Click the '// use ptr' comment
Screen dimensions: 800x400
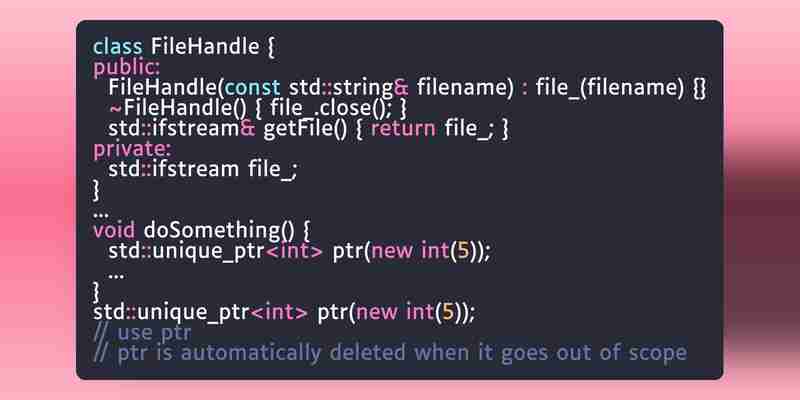pyautogui.click(x=142, y=333)
